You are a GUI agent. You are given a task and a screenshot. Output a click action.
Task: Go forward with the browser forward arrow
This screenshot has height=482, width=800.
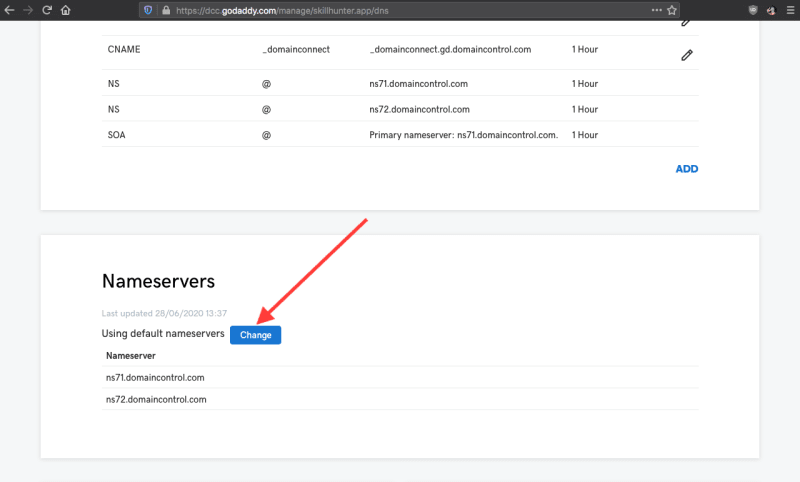(28, 10)
